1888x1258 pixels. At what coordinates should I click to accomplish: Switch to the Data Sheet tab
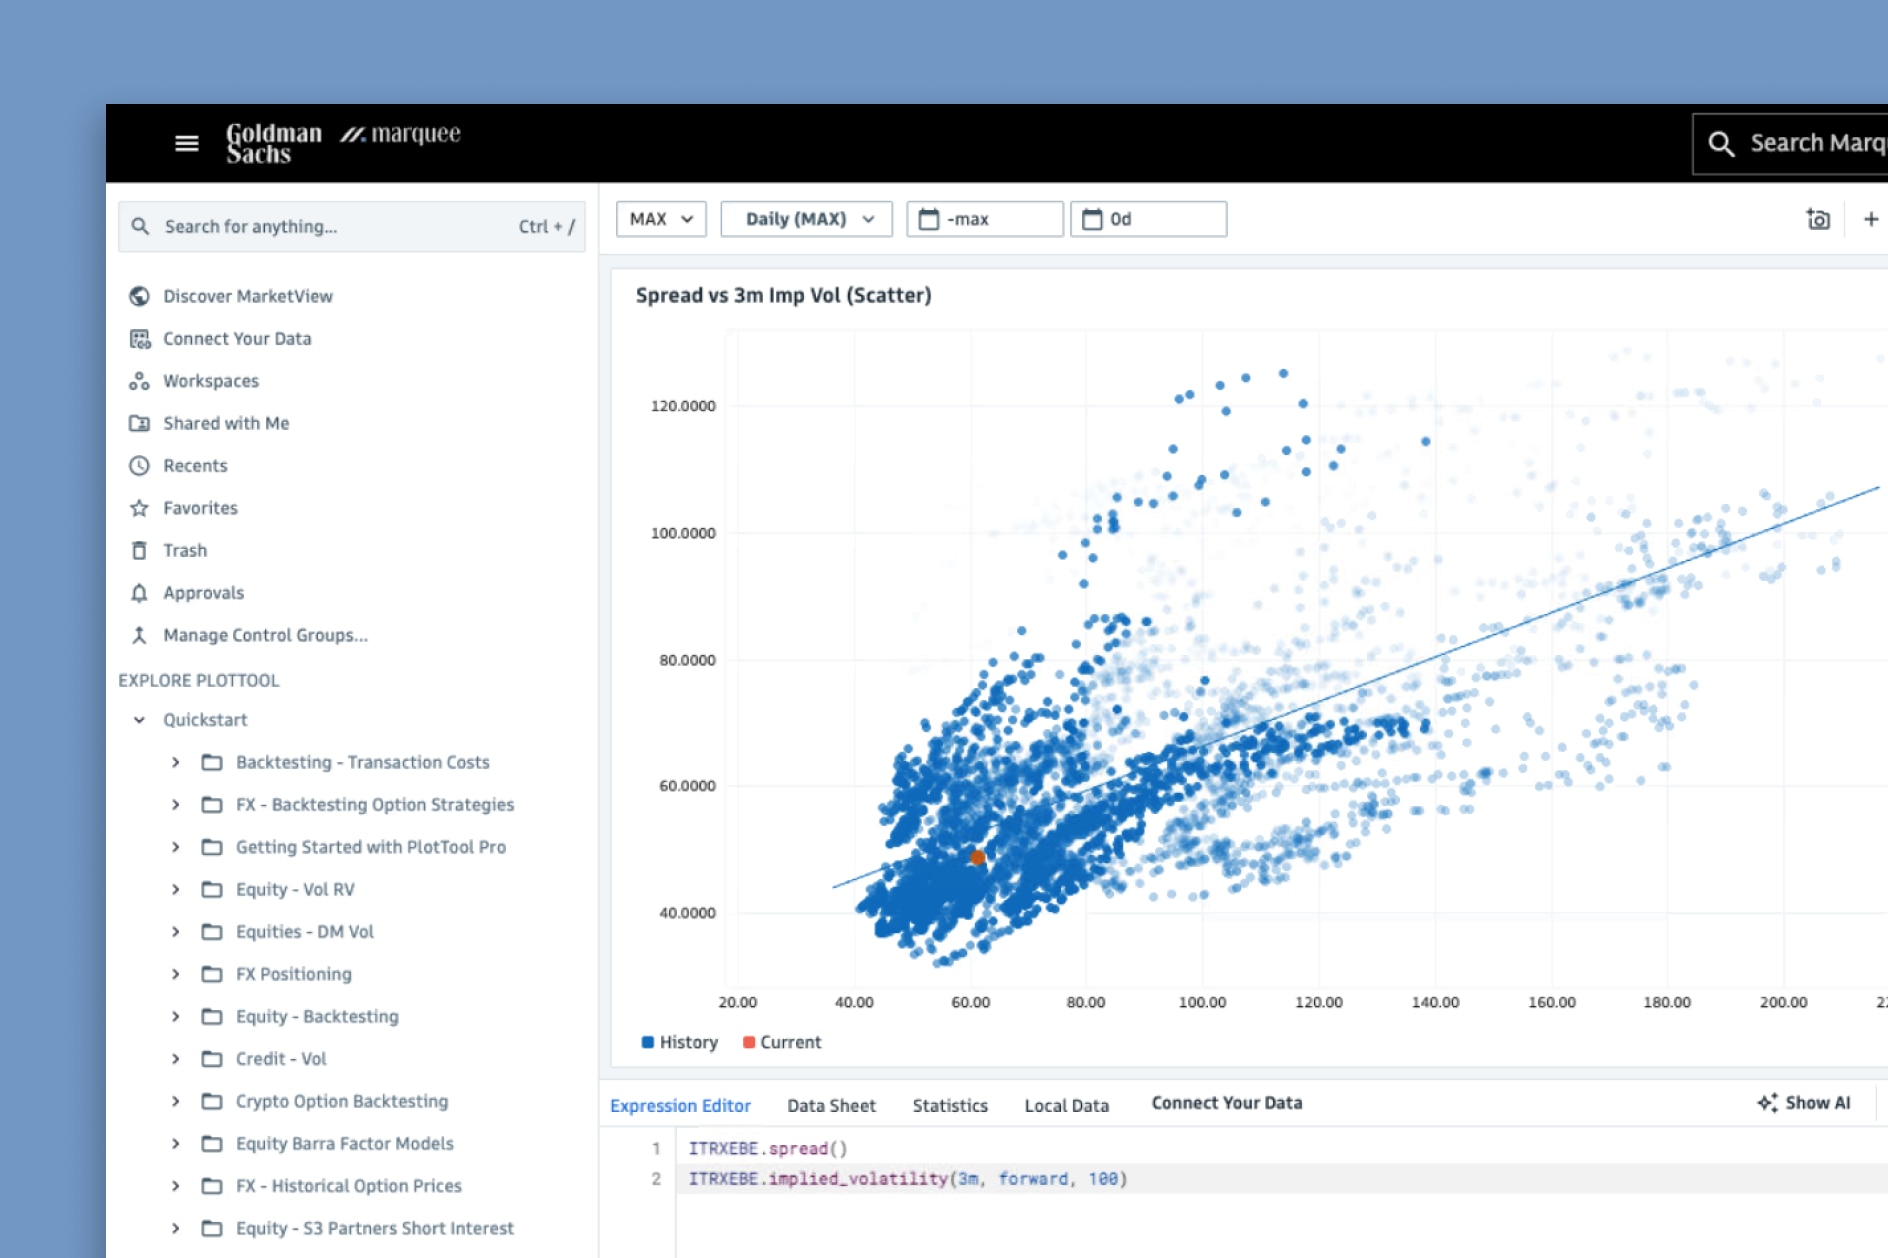(831, 1105)
